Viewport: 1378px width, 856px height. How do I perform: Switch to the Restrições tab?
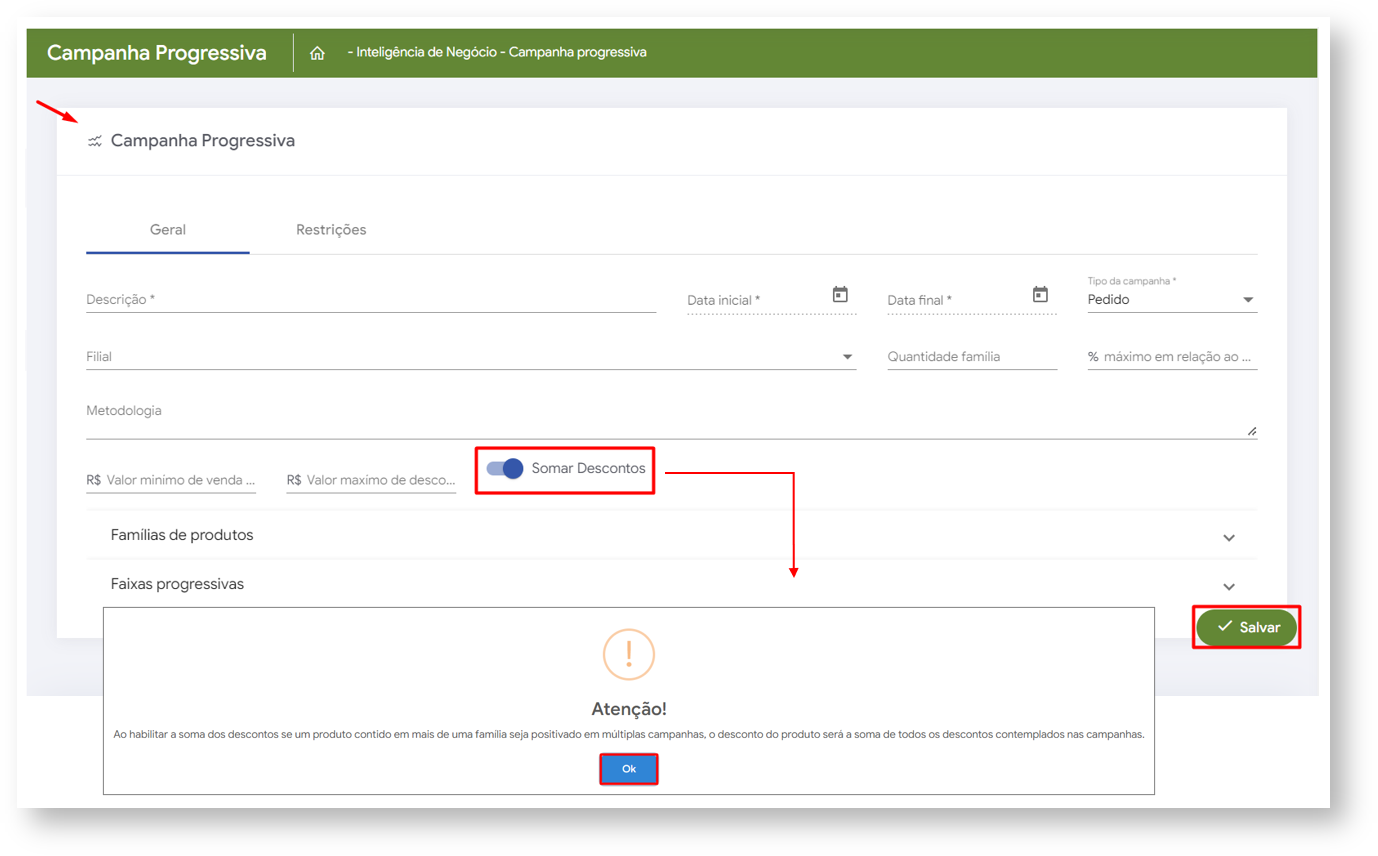(331, 230)
